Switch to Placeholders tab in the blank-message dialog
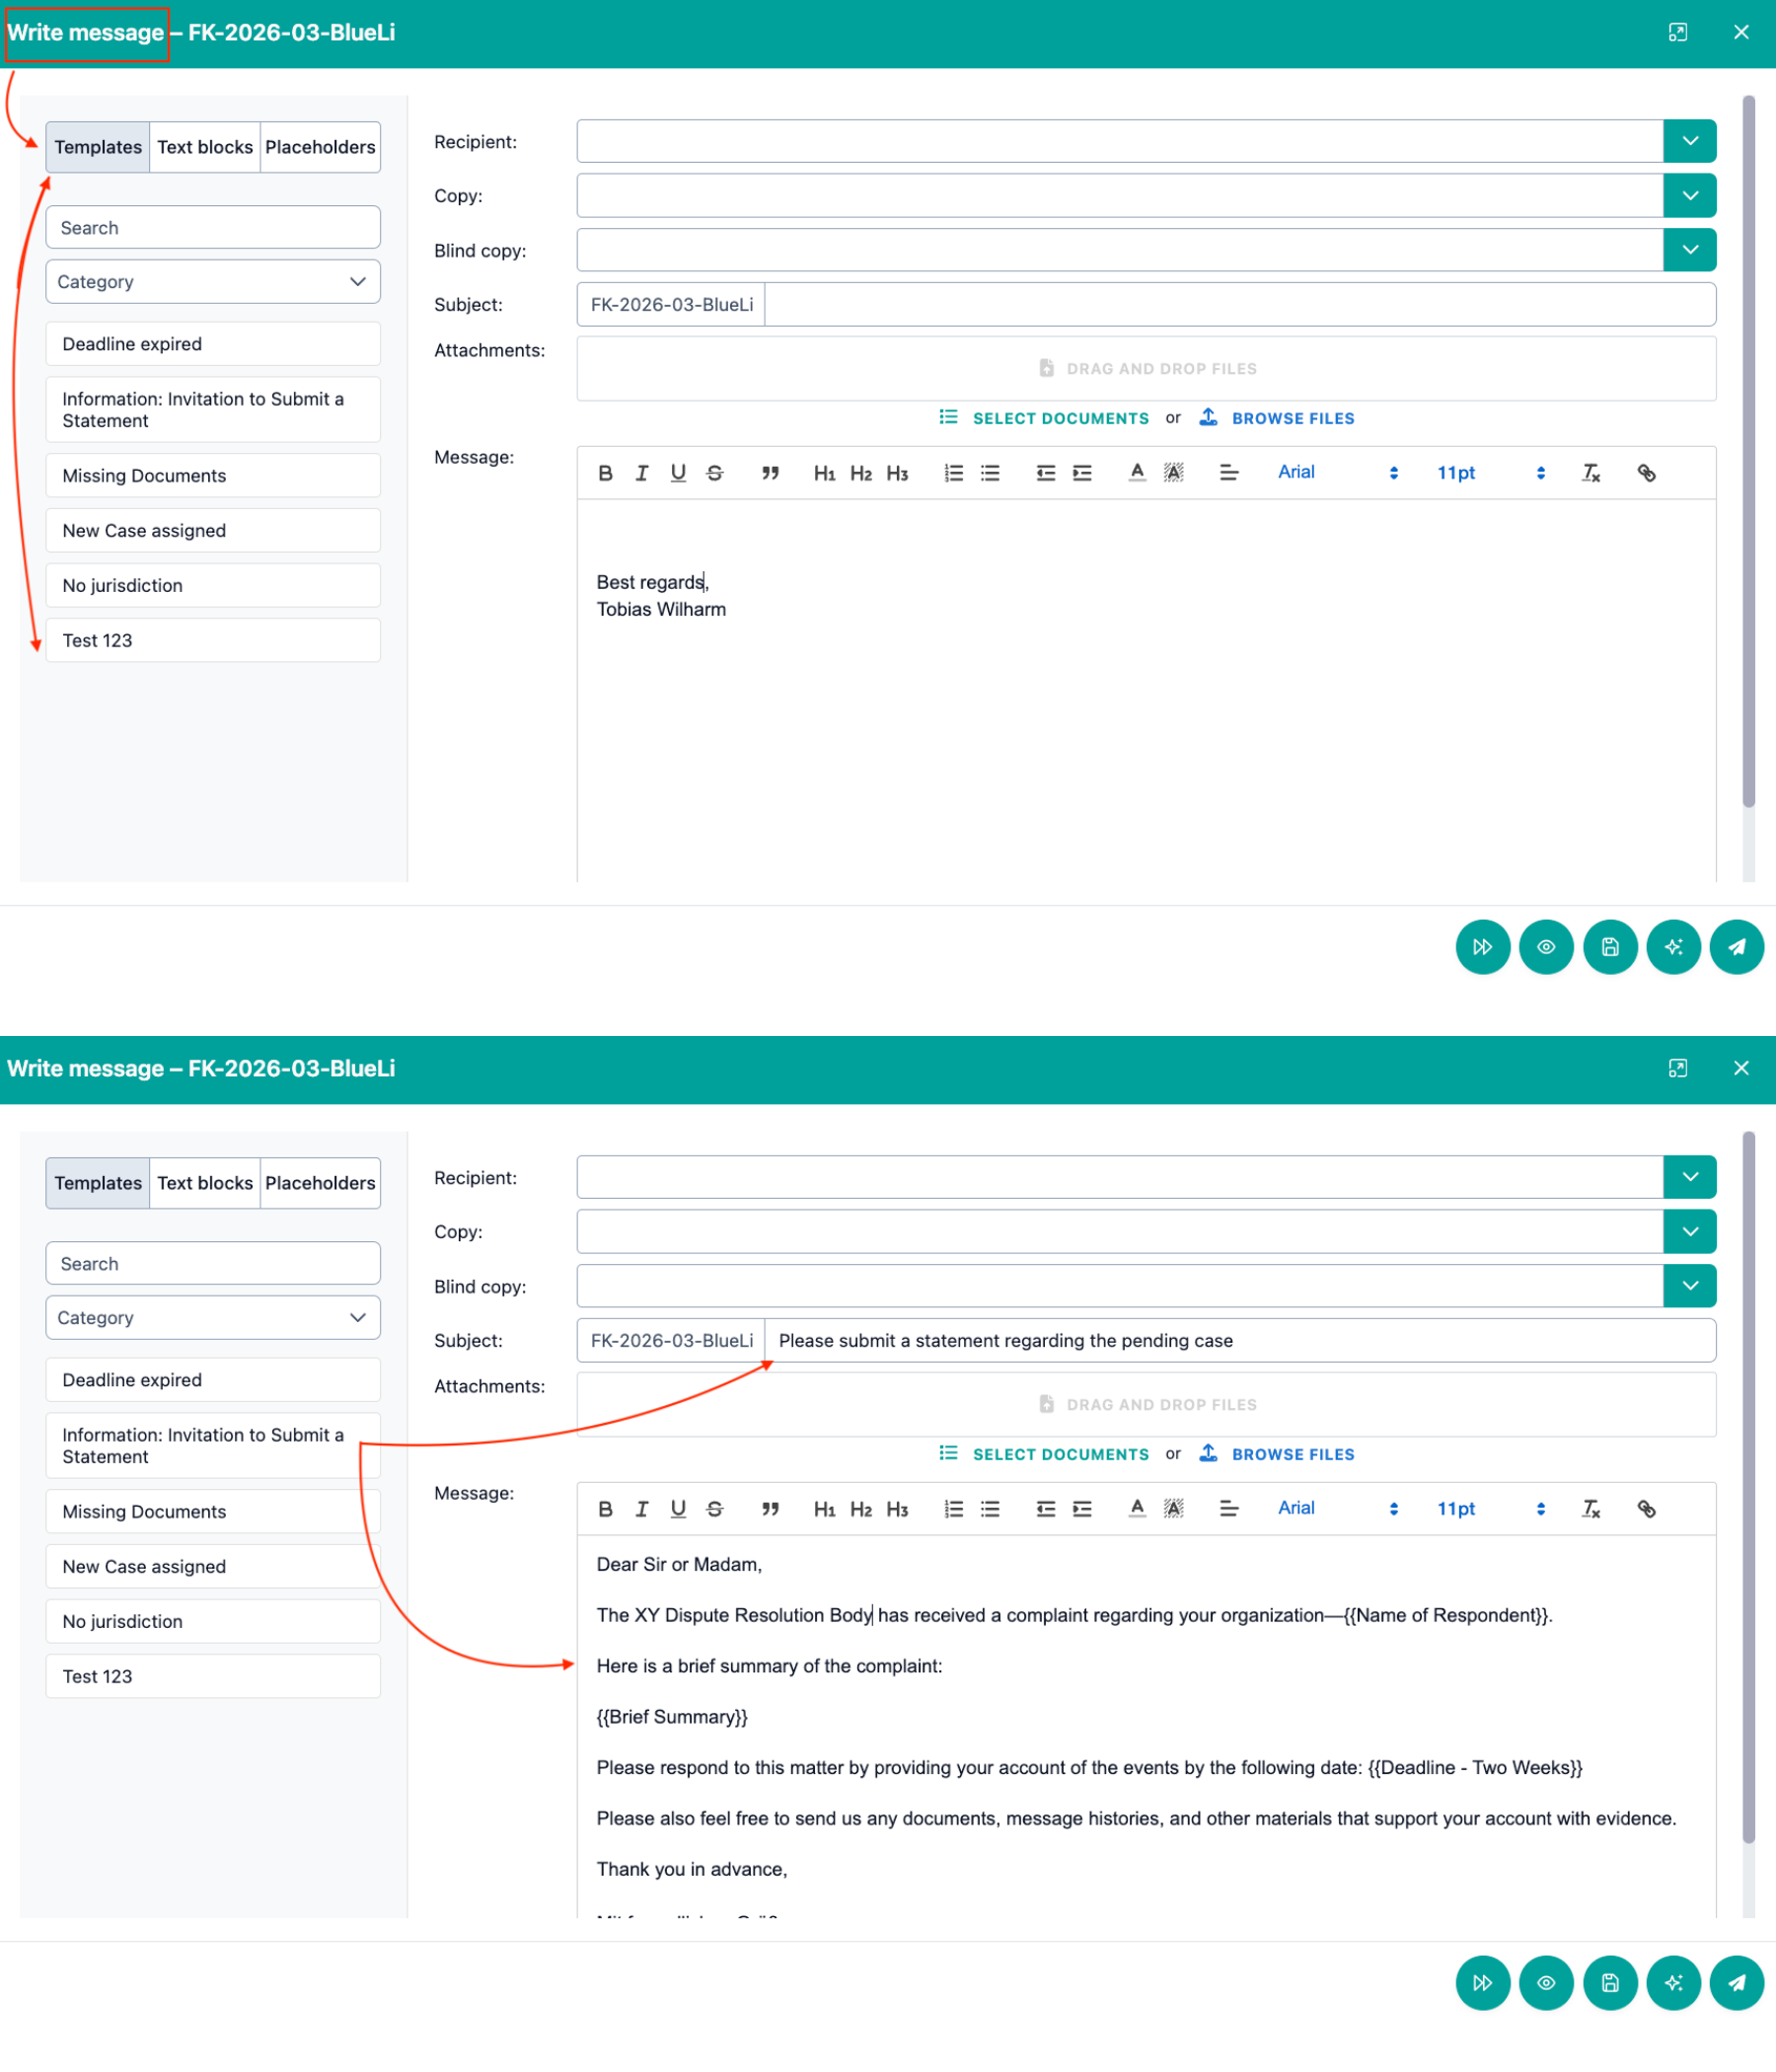 [320, 147]
